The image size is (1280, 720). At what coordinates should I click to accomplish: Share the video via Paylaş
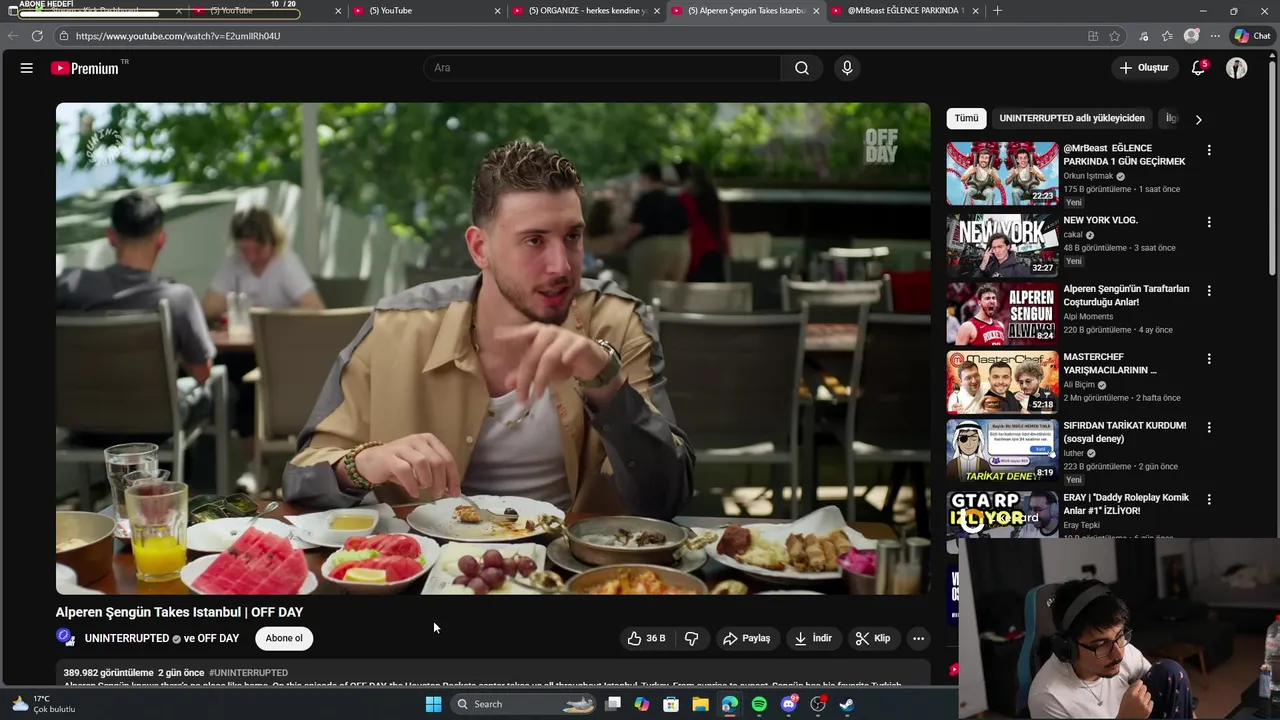pos(747,638)
